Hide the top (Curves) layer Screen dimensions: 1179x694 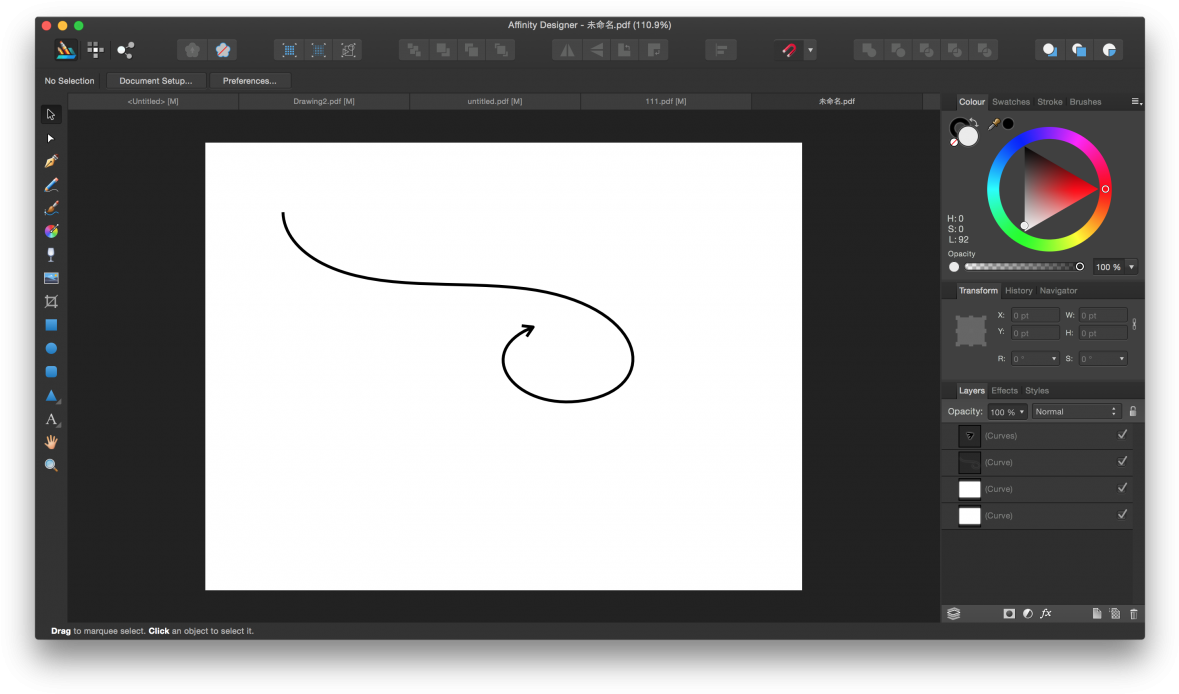coord(1122,435)
